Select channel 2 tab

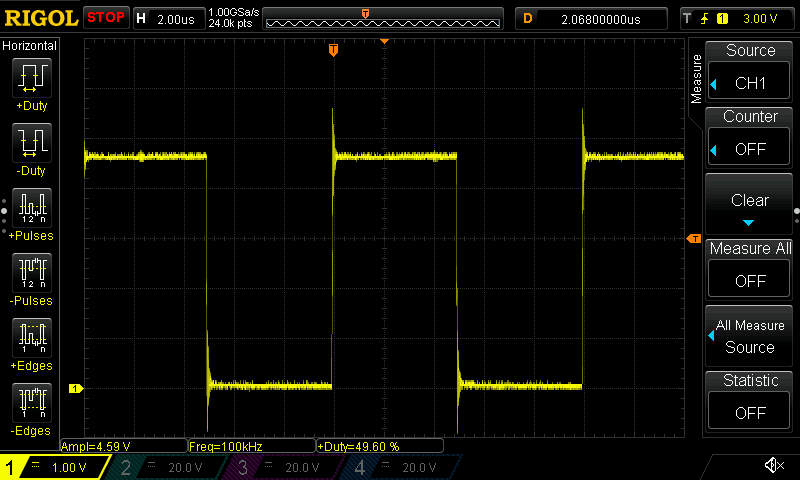tap(166, 467)
